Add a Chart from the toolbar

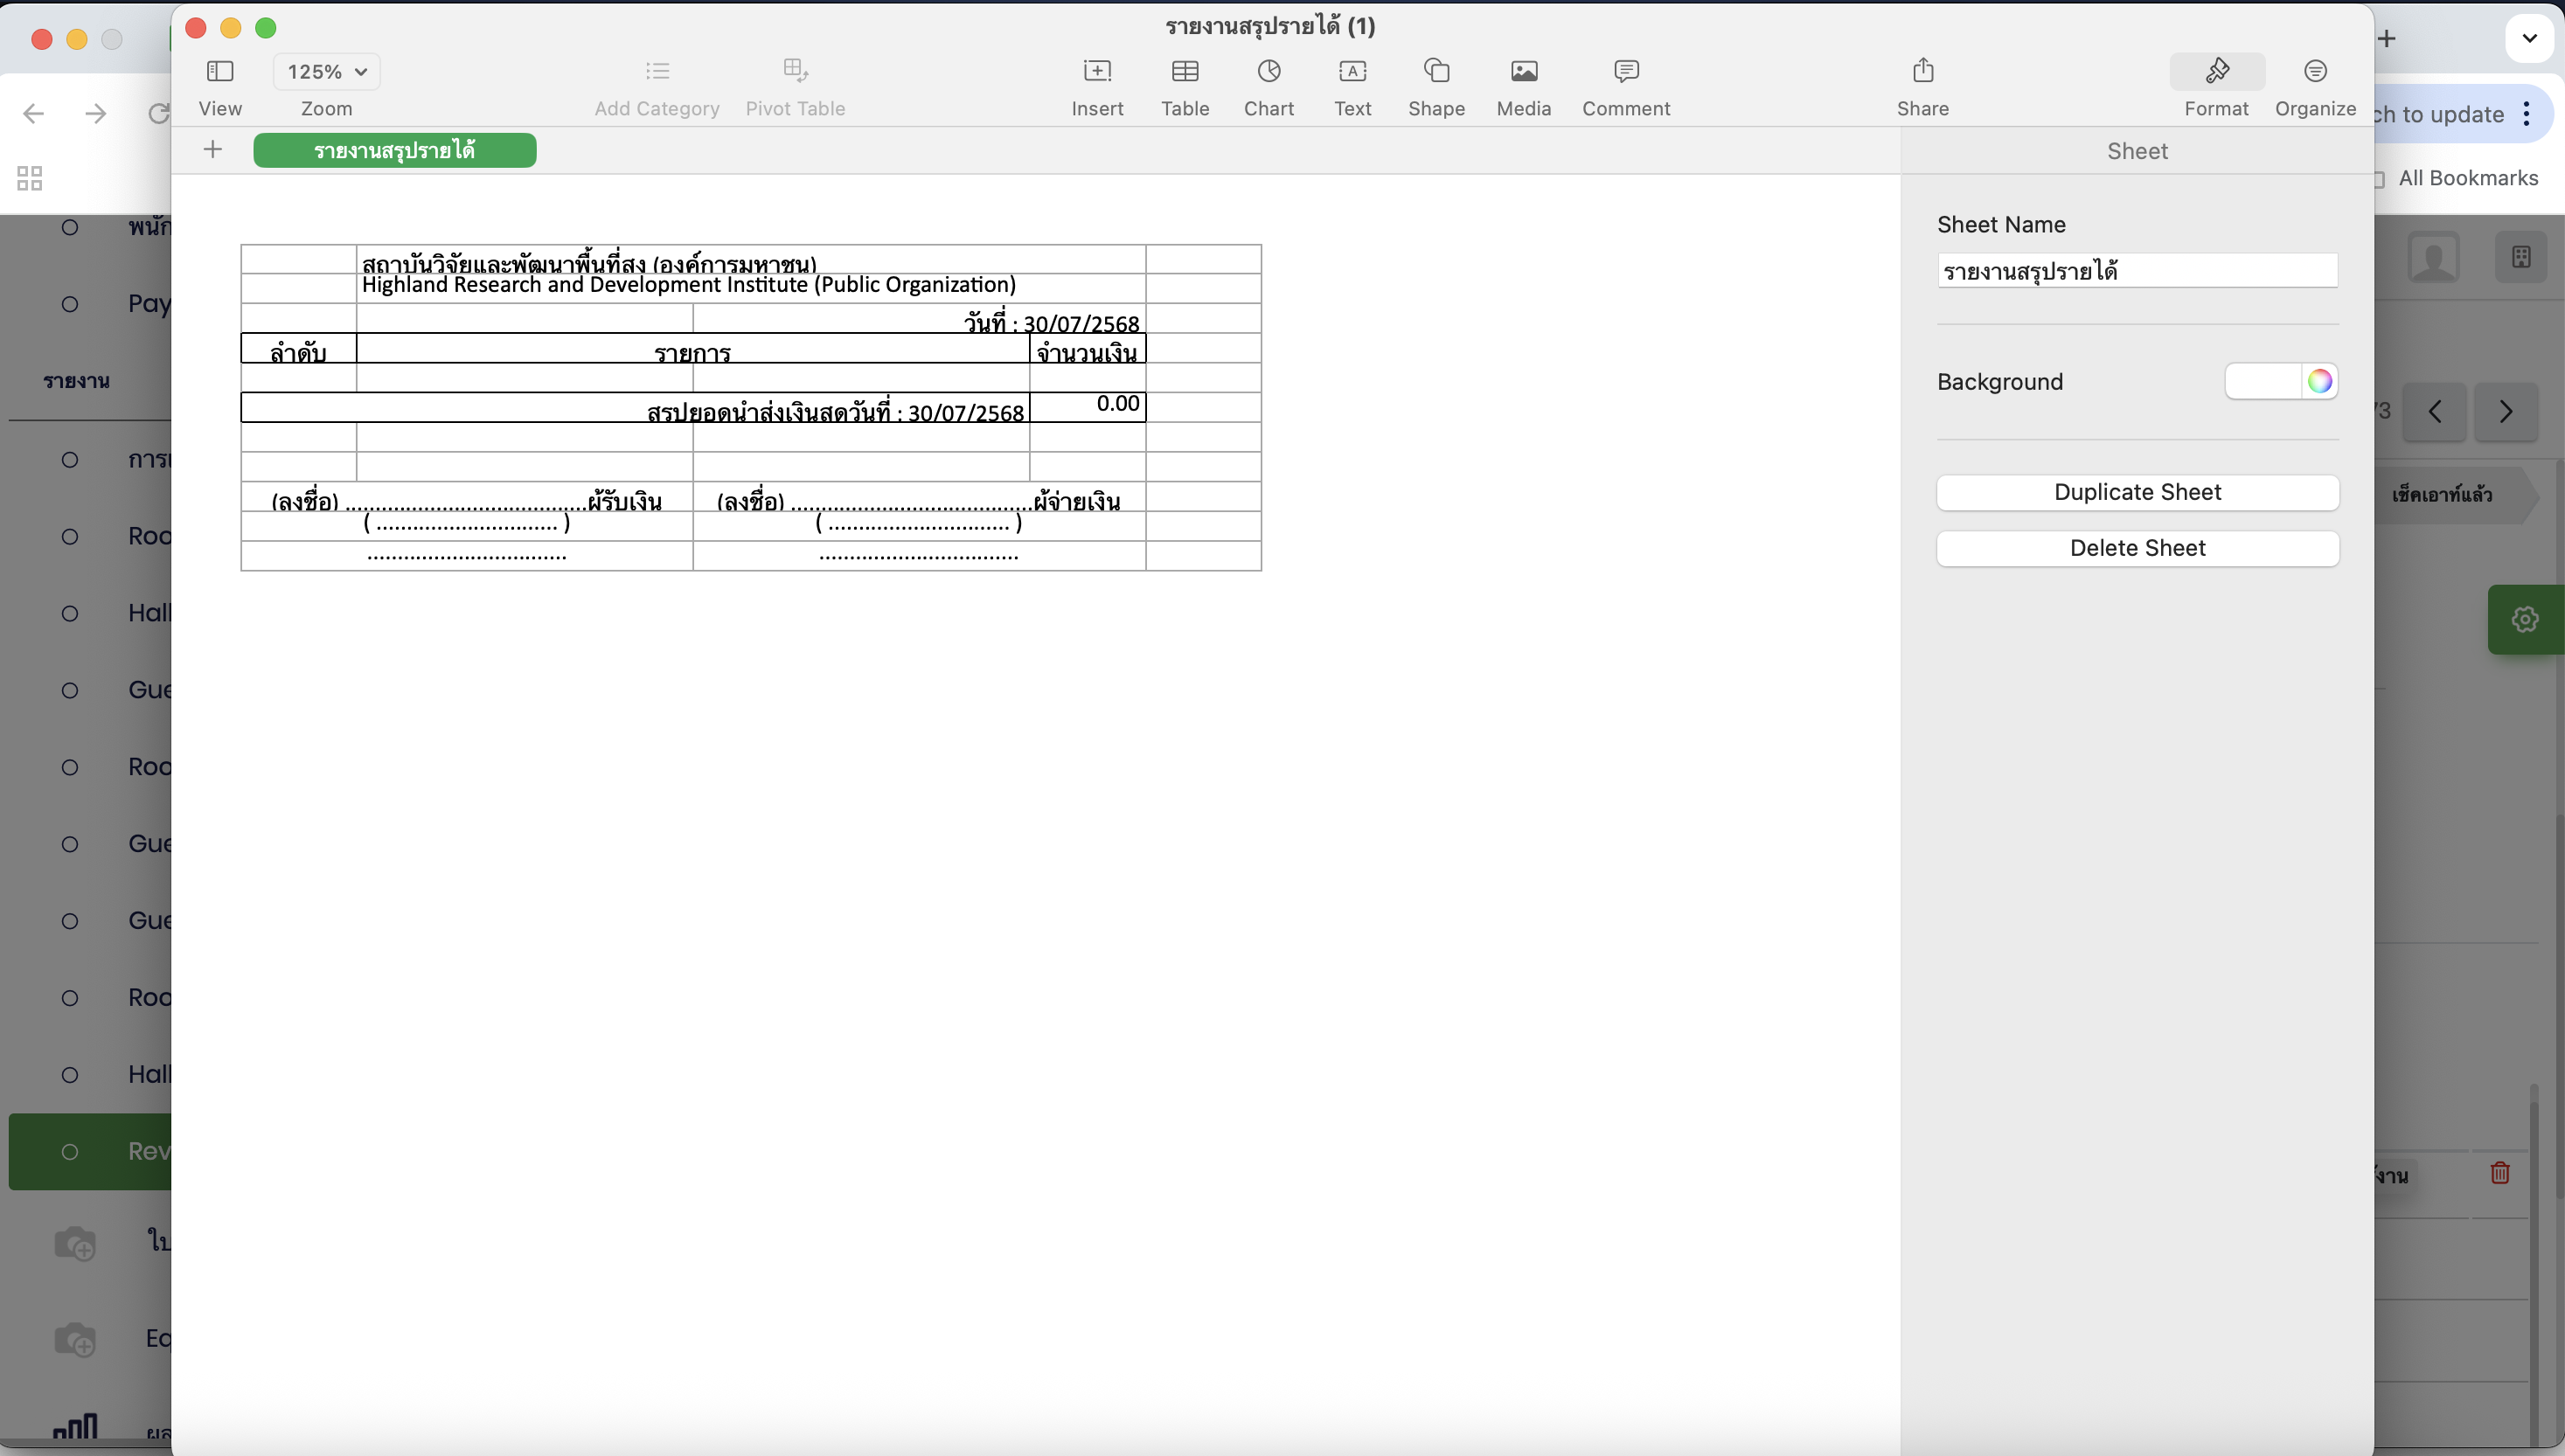tap(1268, 72)
